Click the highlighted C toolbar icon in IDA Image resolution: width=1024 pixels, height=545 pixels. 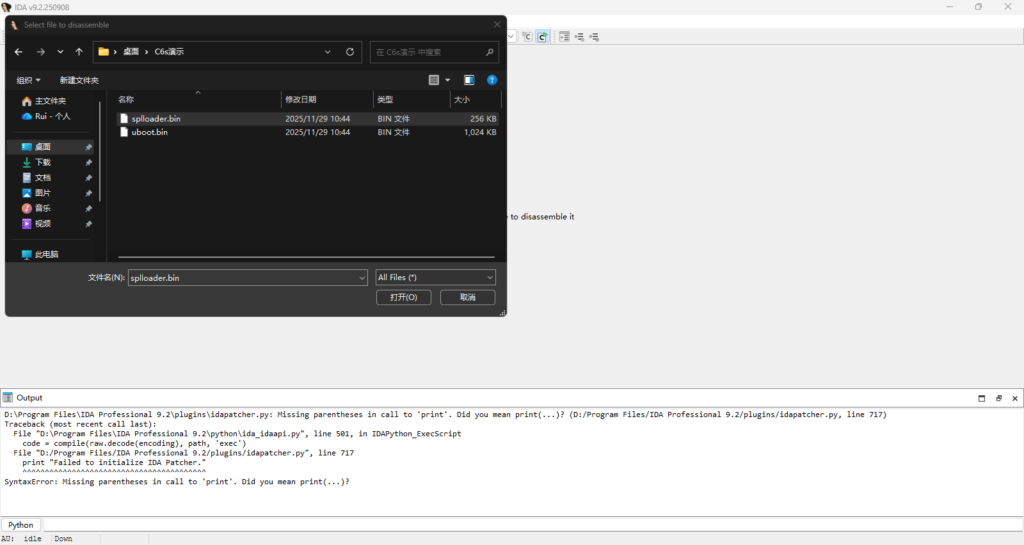[x=542, y=36]
